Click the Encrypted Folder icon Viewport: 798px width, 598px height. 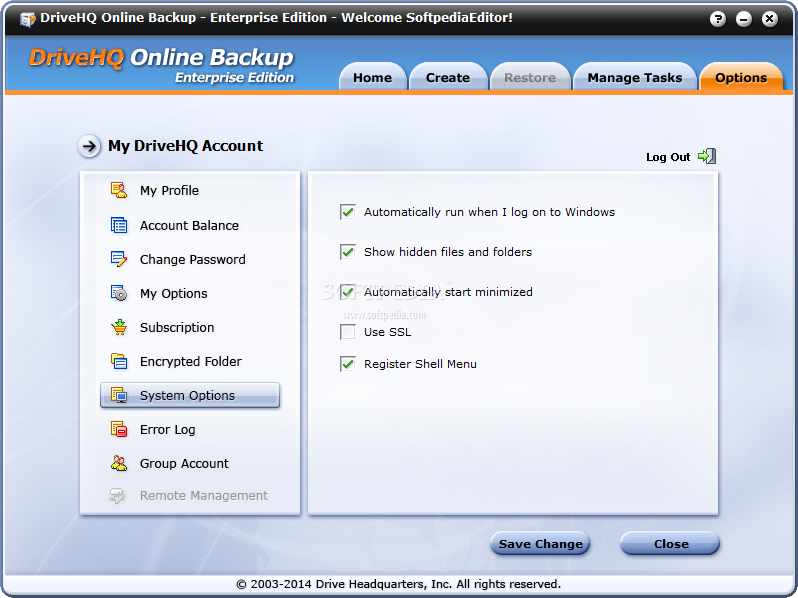pyautogui.click(x=119, y=361)
